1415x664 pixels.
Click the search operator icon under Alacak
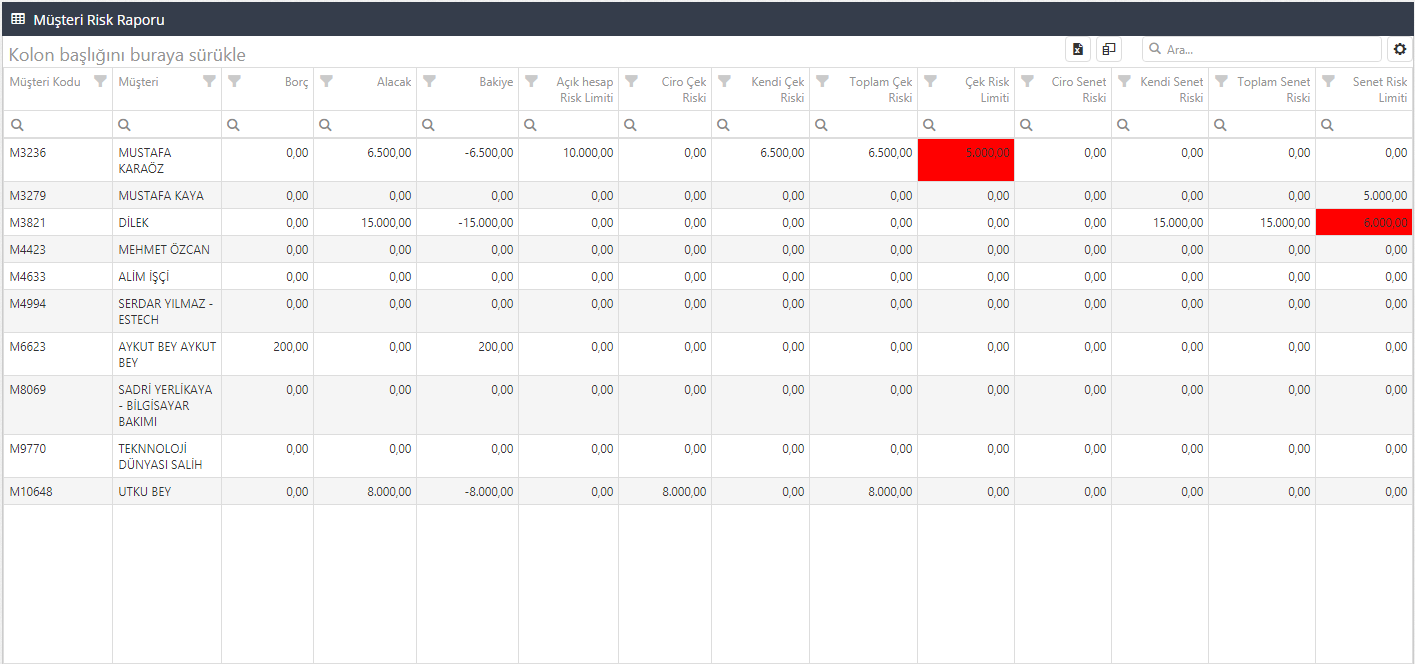pyautogui.click(x=327, y=125)
